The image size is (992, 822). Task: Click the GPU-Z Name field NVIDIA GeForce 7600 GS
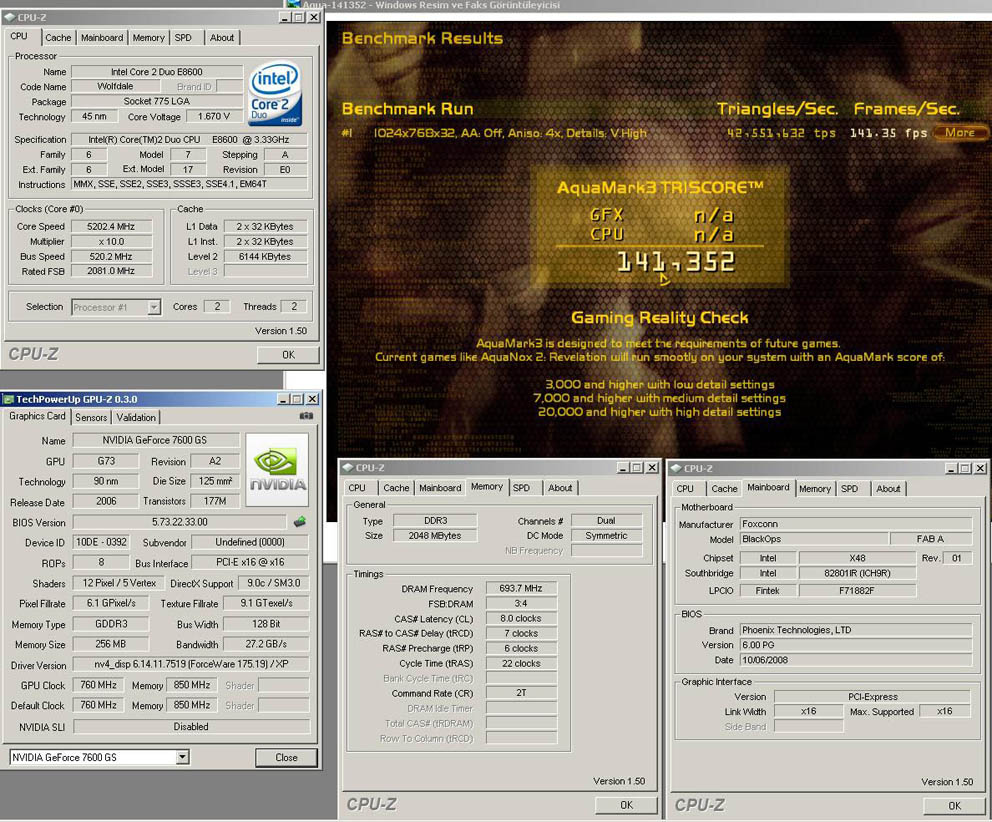point(156,440)
